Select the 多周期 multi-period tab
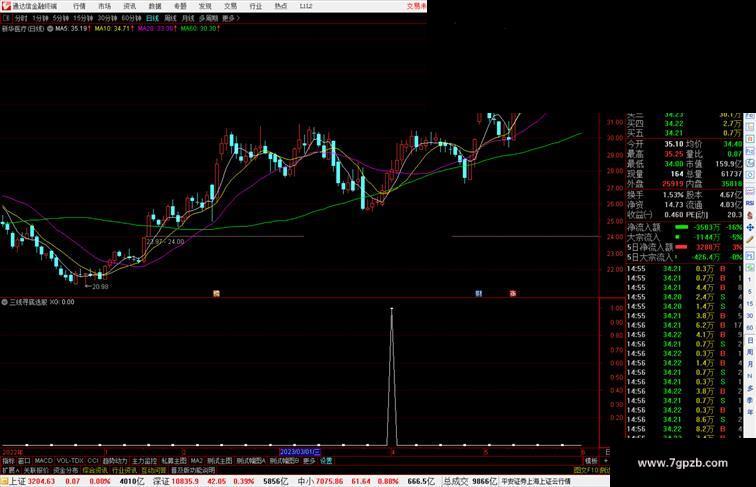This screenshot has width=756, height=487. click(x=208, y=18)
